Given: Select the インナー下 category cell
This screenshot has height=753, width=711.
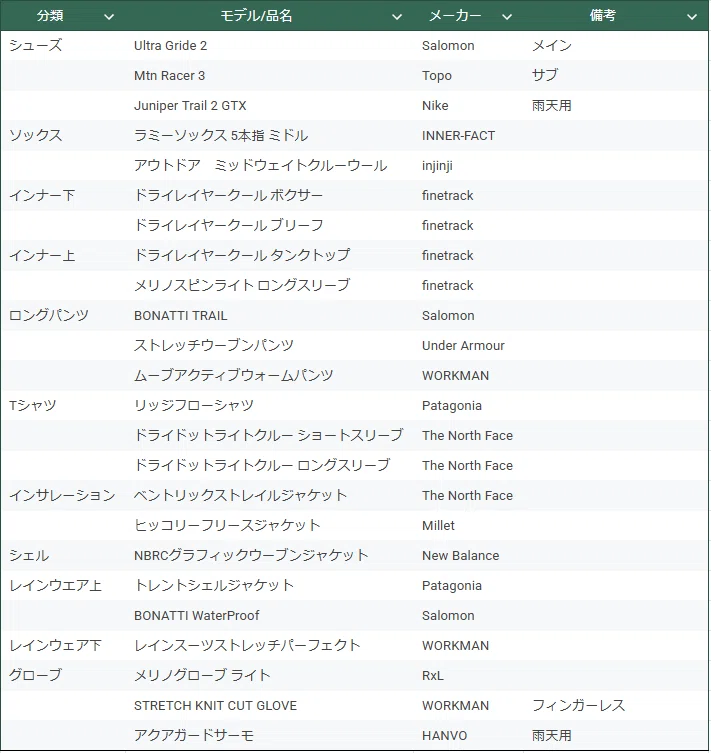Looking at the screenshot, I should (x=42, y=195).
